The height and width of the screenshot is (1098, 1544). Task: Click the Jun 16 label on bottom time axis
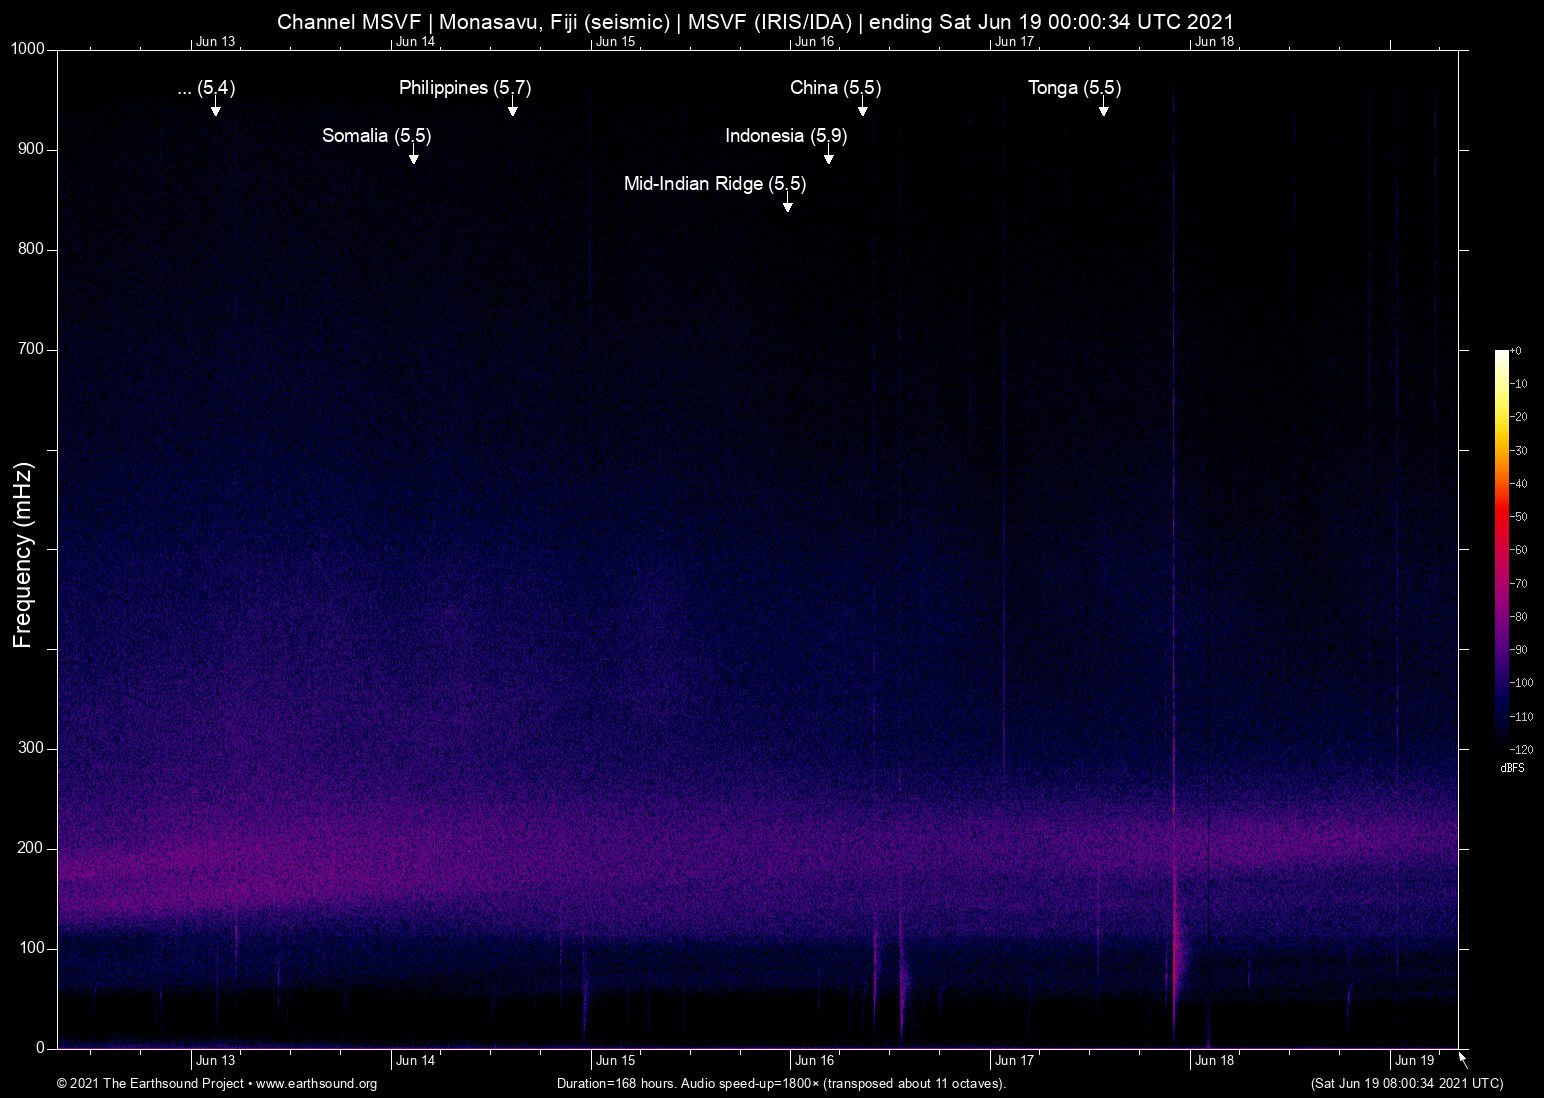[814, 1061]
